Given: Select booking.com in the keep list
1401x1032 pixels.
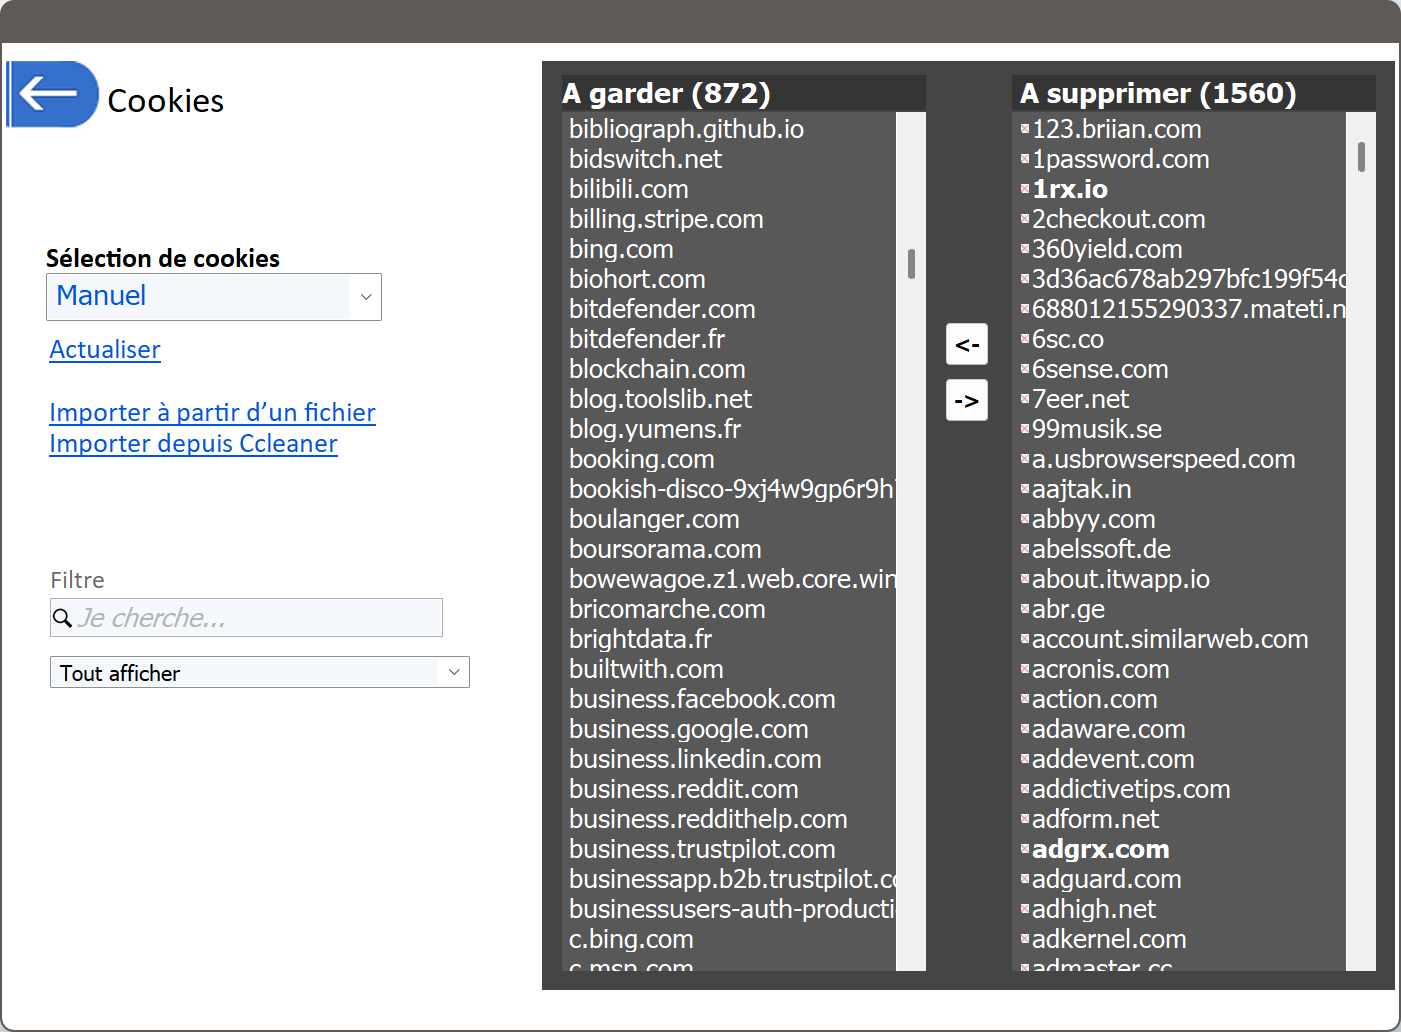Looking at the screenshot, I should tap(642, 459).
